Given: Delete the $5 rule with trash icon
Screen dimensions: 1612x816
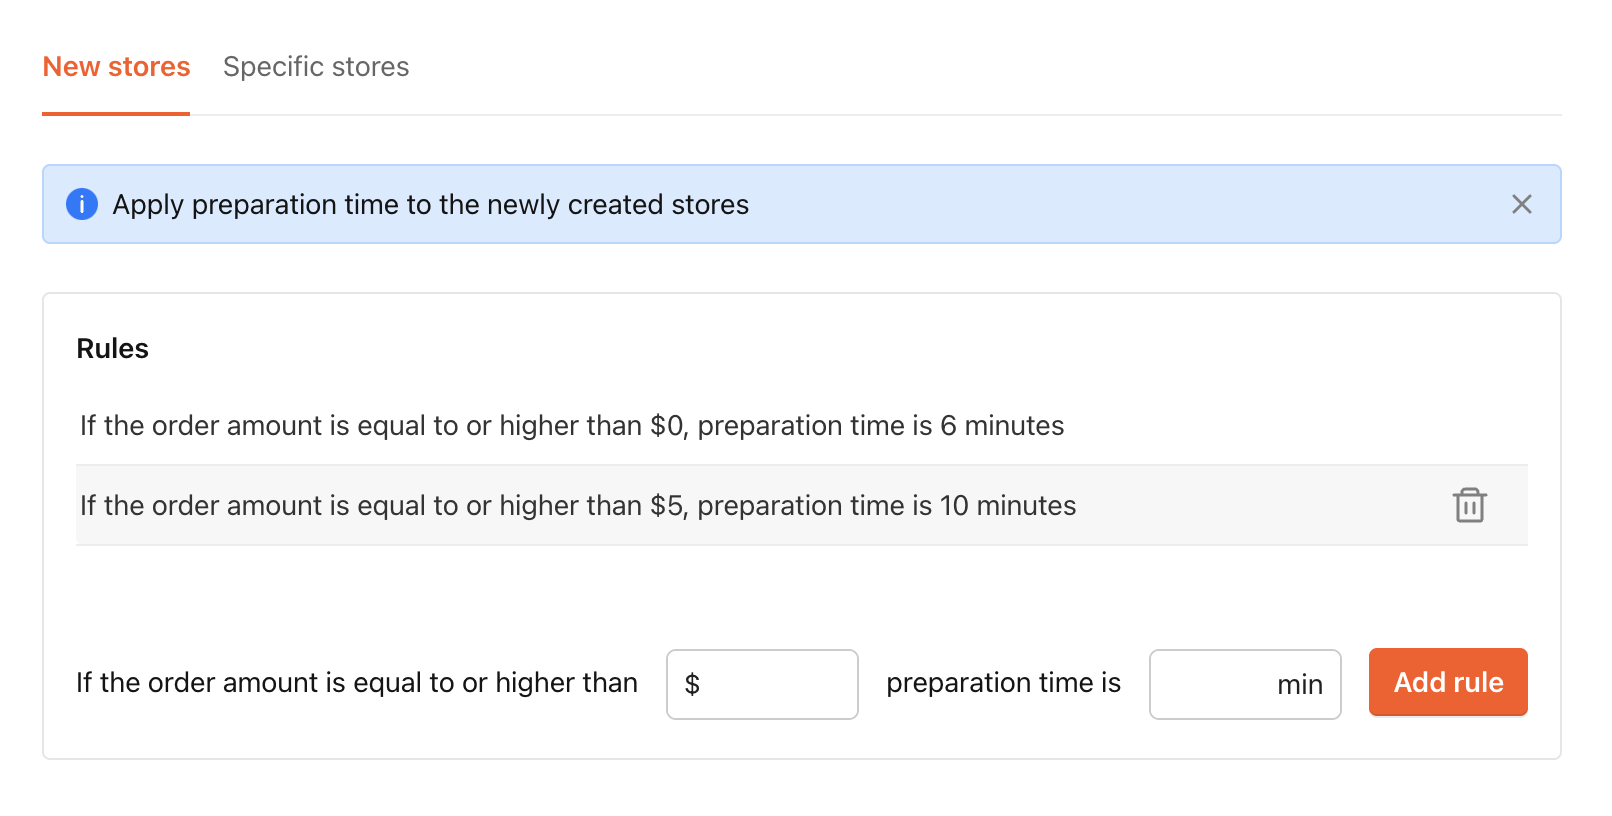Looking at the screenshot, I should (1469, 505).
